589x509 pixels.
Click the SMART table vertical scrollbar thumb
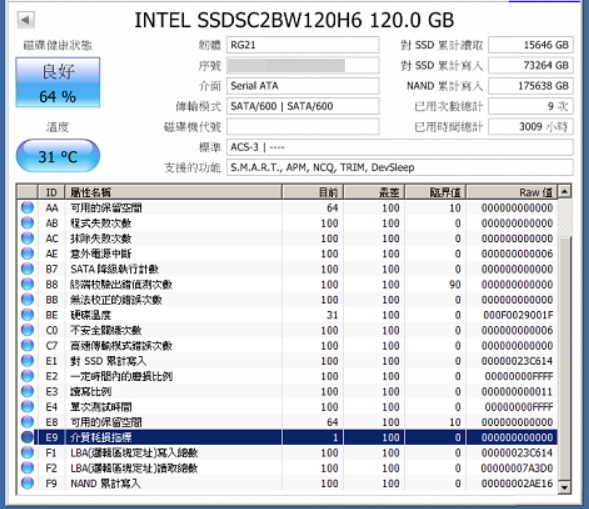pos(564,358)
